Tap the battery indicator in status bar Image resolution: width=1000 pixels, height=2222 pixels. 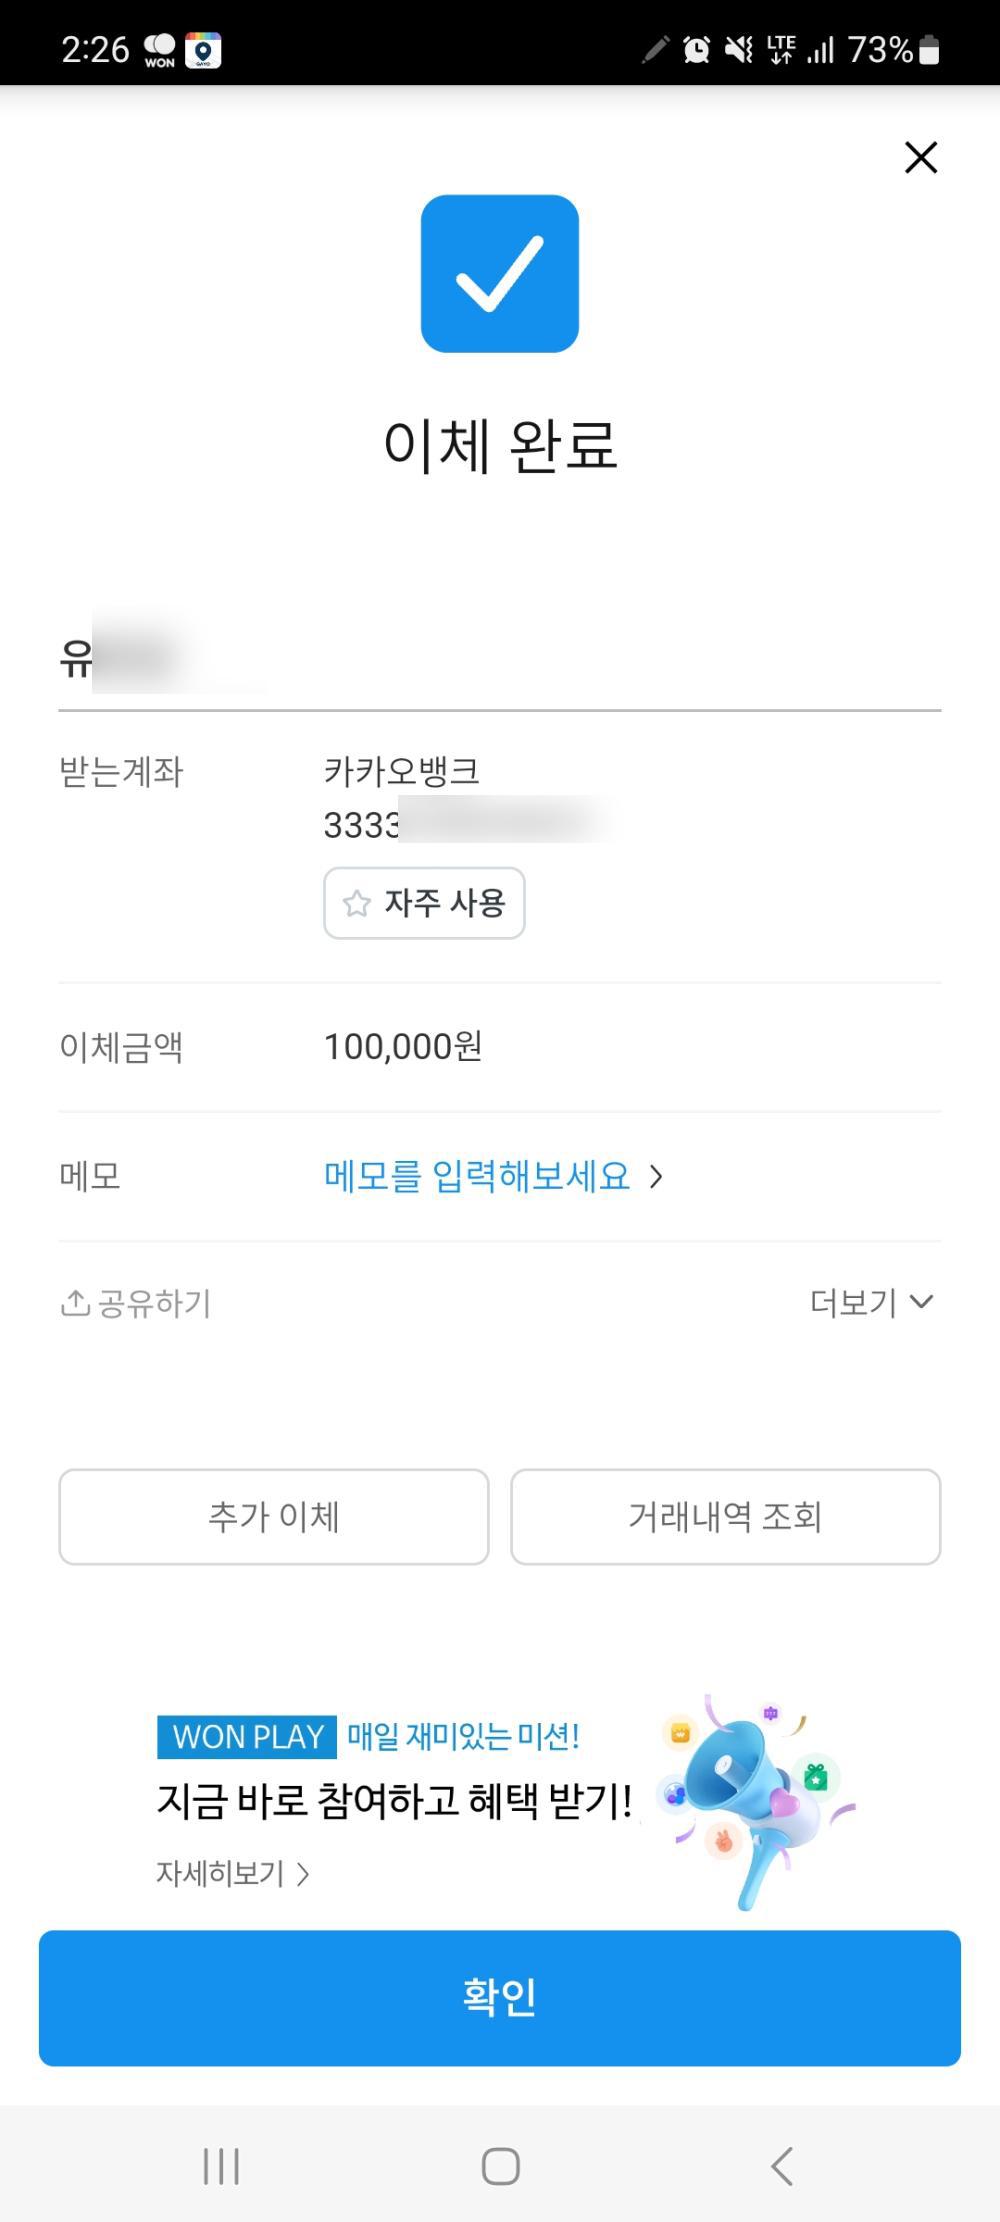(x=929, y=49)
